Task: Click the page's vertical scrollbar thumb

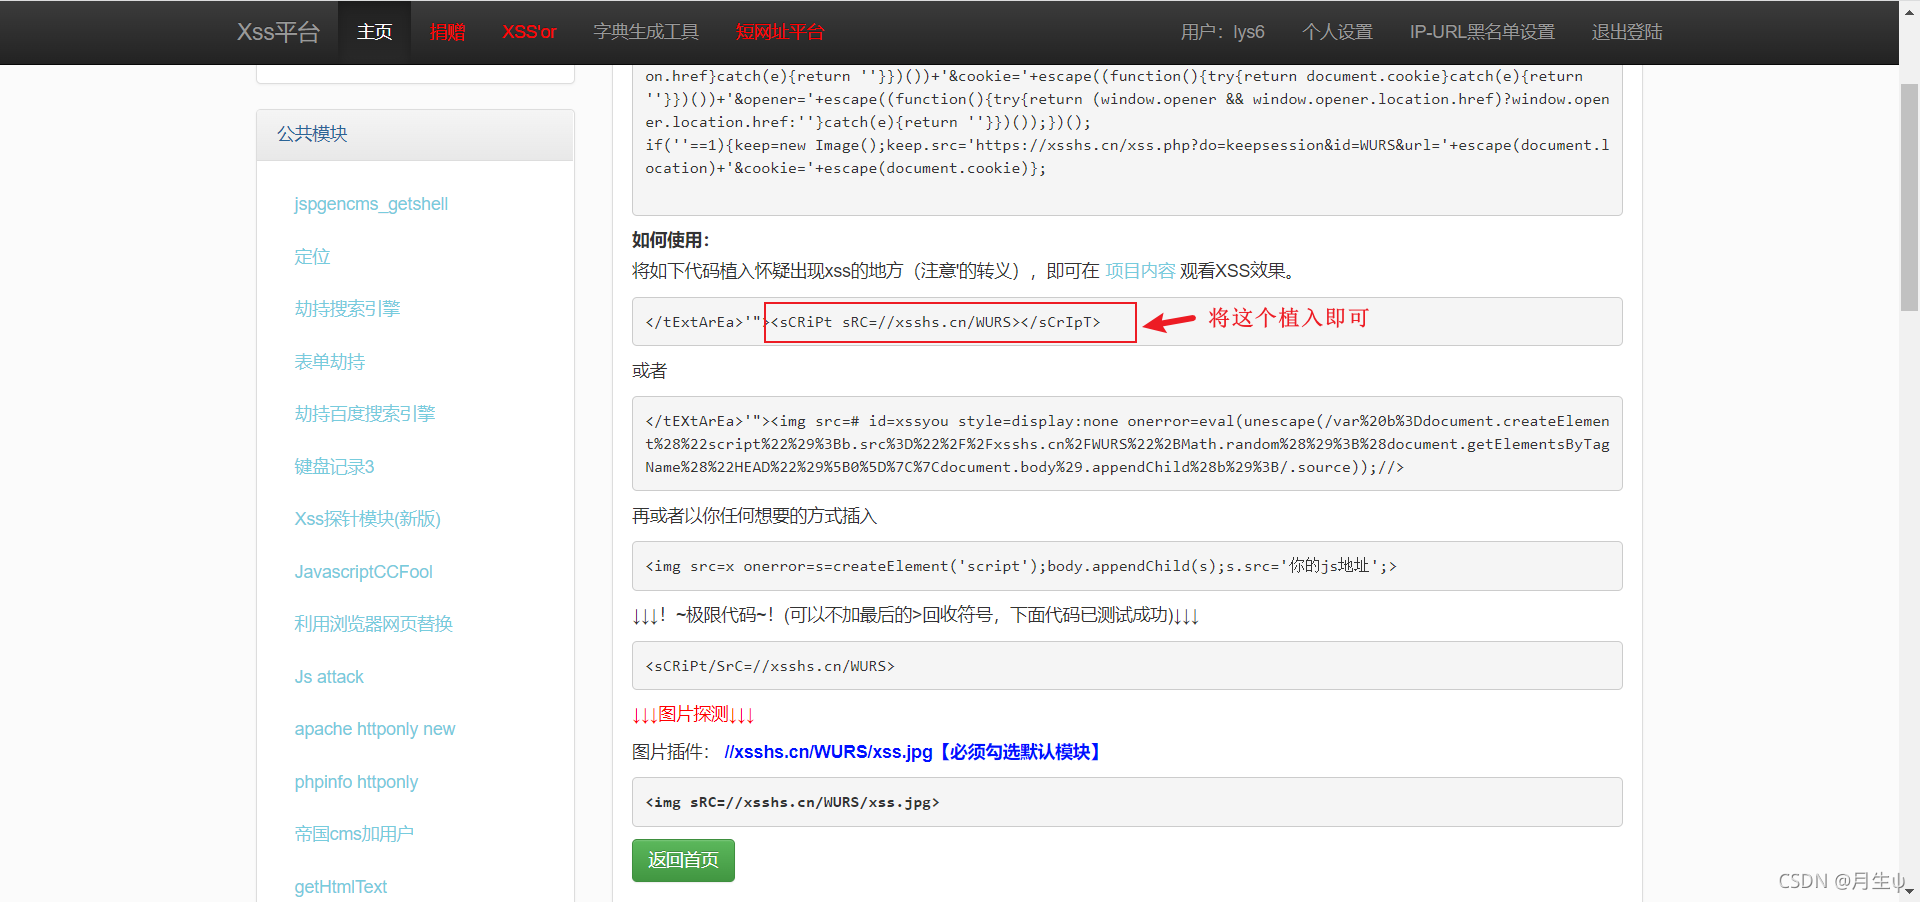Action: pos(1909,197)
